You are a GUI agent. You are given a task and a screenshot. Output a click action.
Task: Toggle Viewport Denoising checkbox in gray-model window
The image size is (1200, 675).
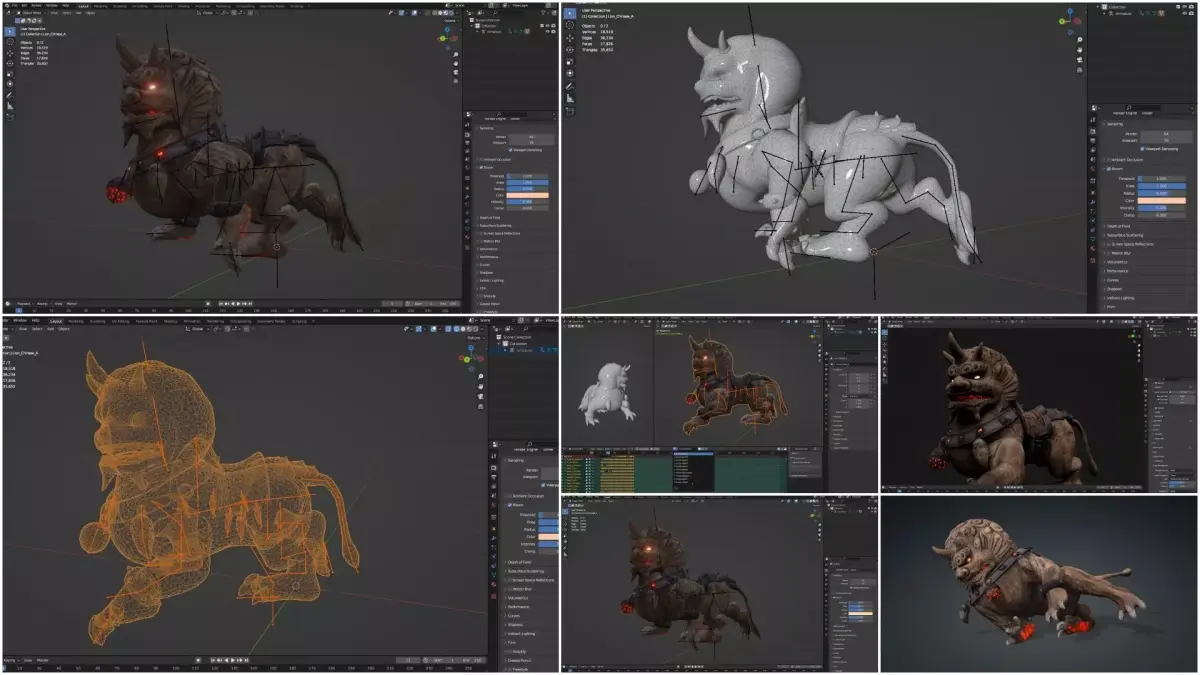(x=1142, y=149)
